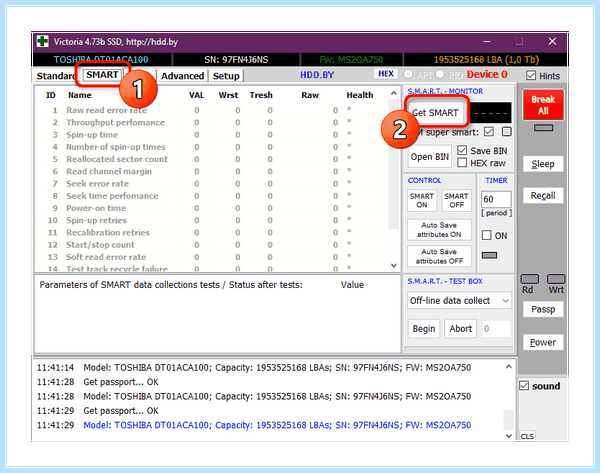Select the PIO radio button
Screen dimensions: 600x473
click(440, 74)
